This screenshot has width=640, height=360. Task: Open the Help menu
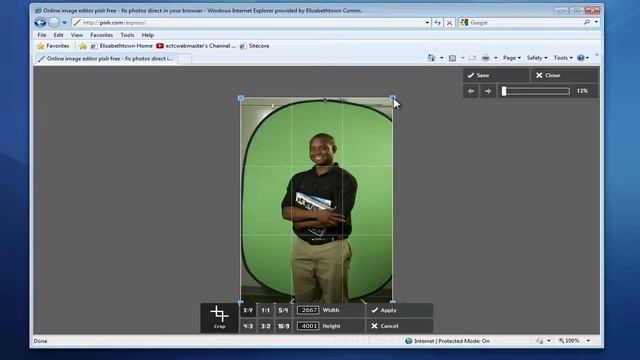tap(148, 35)
